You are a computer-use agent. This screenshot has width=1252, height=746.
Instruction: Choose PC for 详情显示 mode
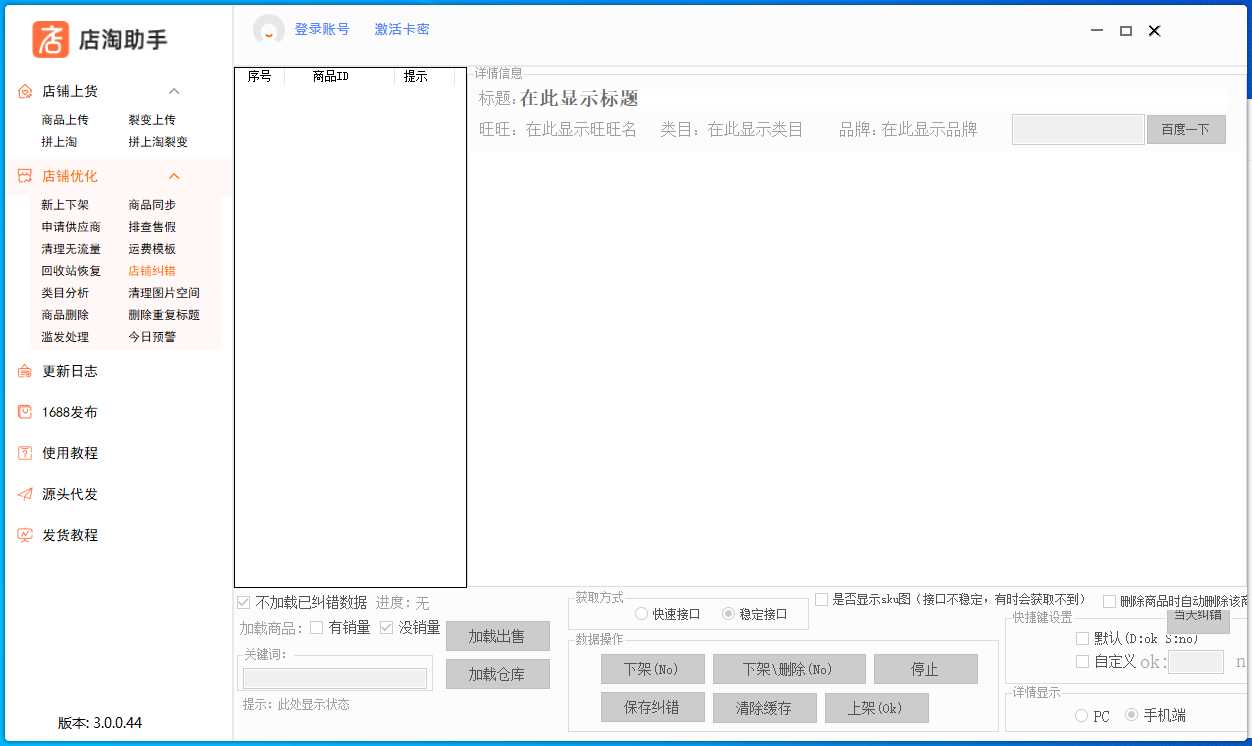coord(1081,716)
